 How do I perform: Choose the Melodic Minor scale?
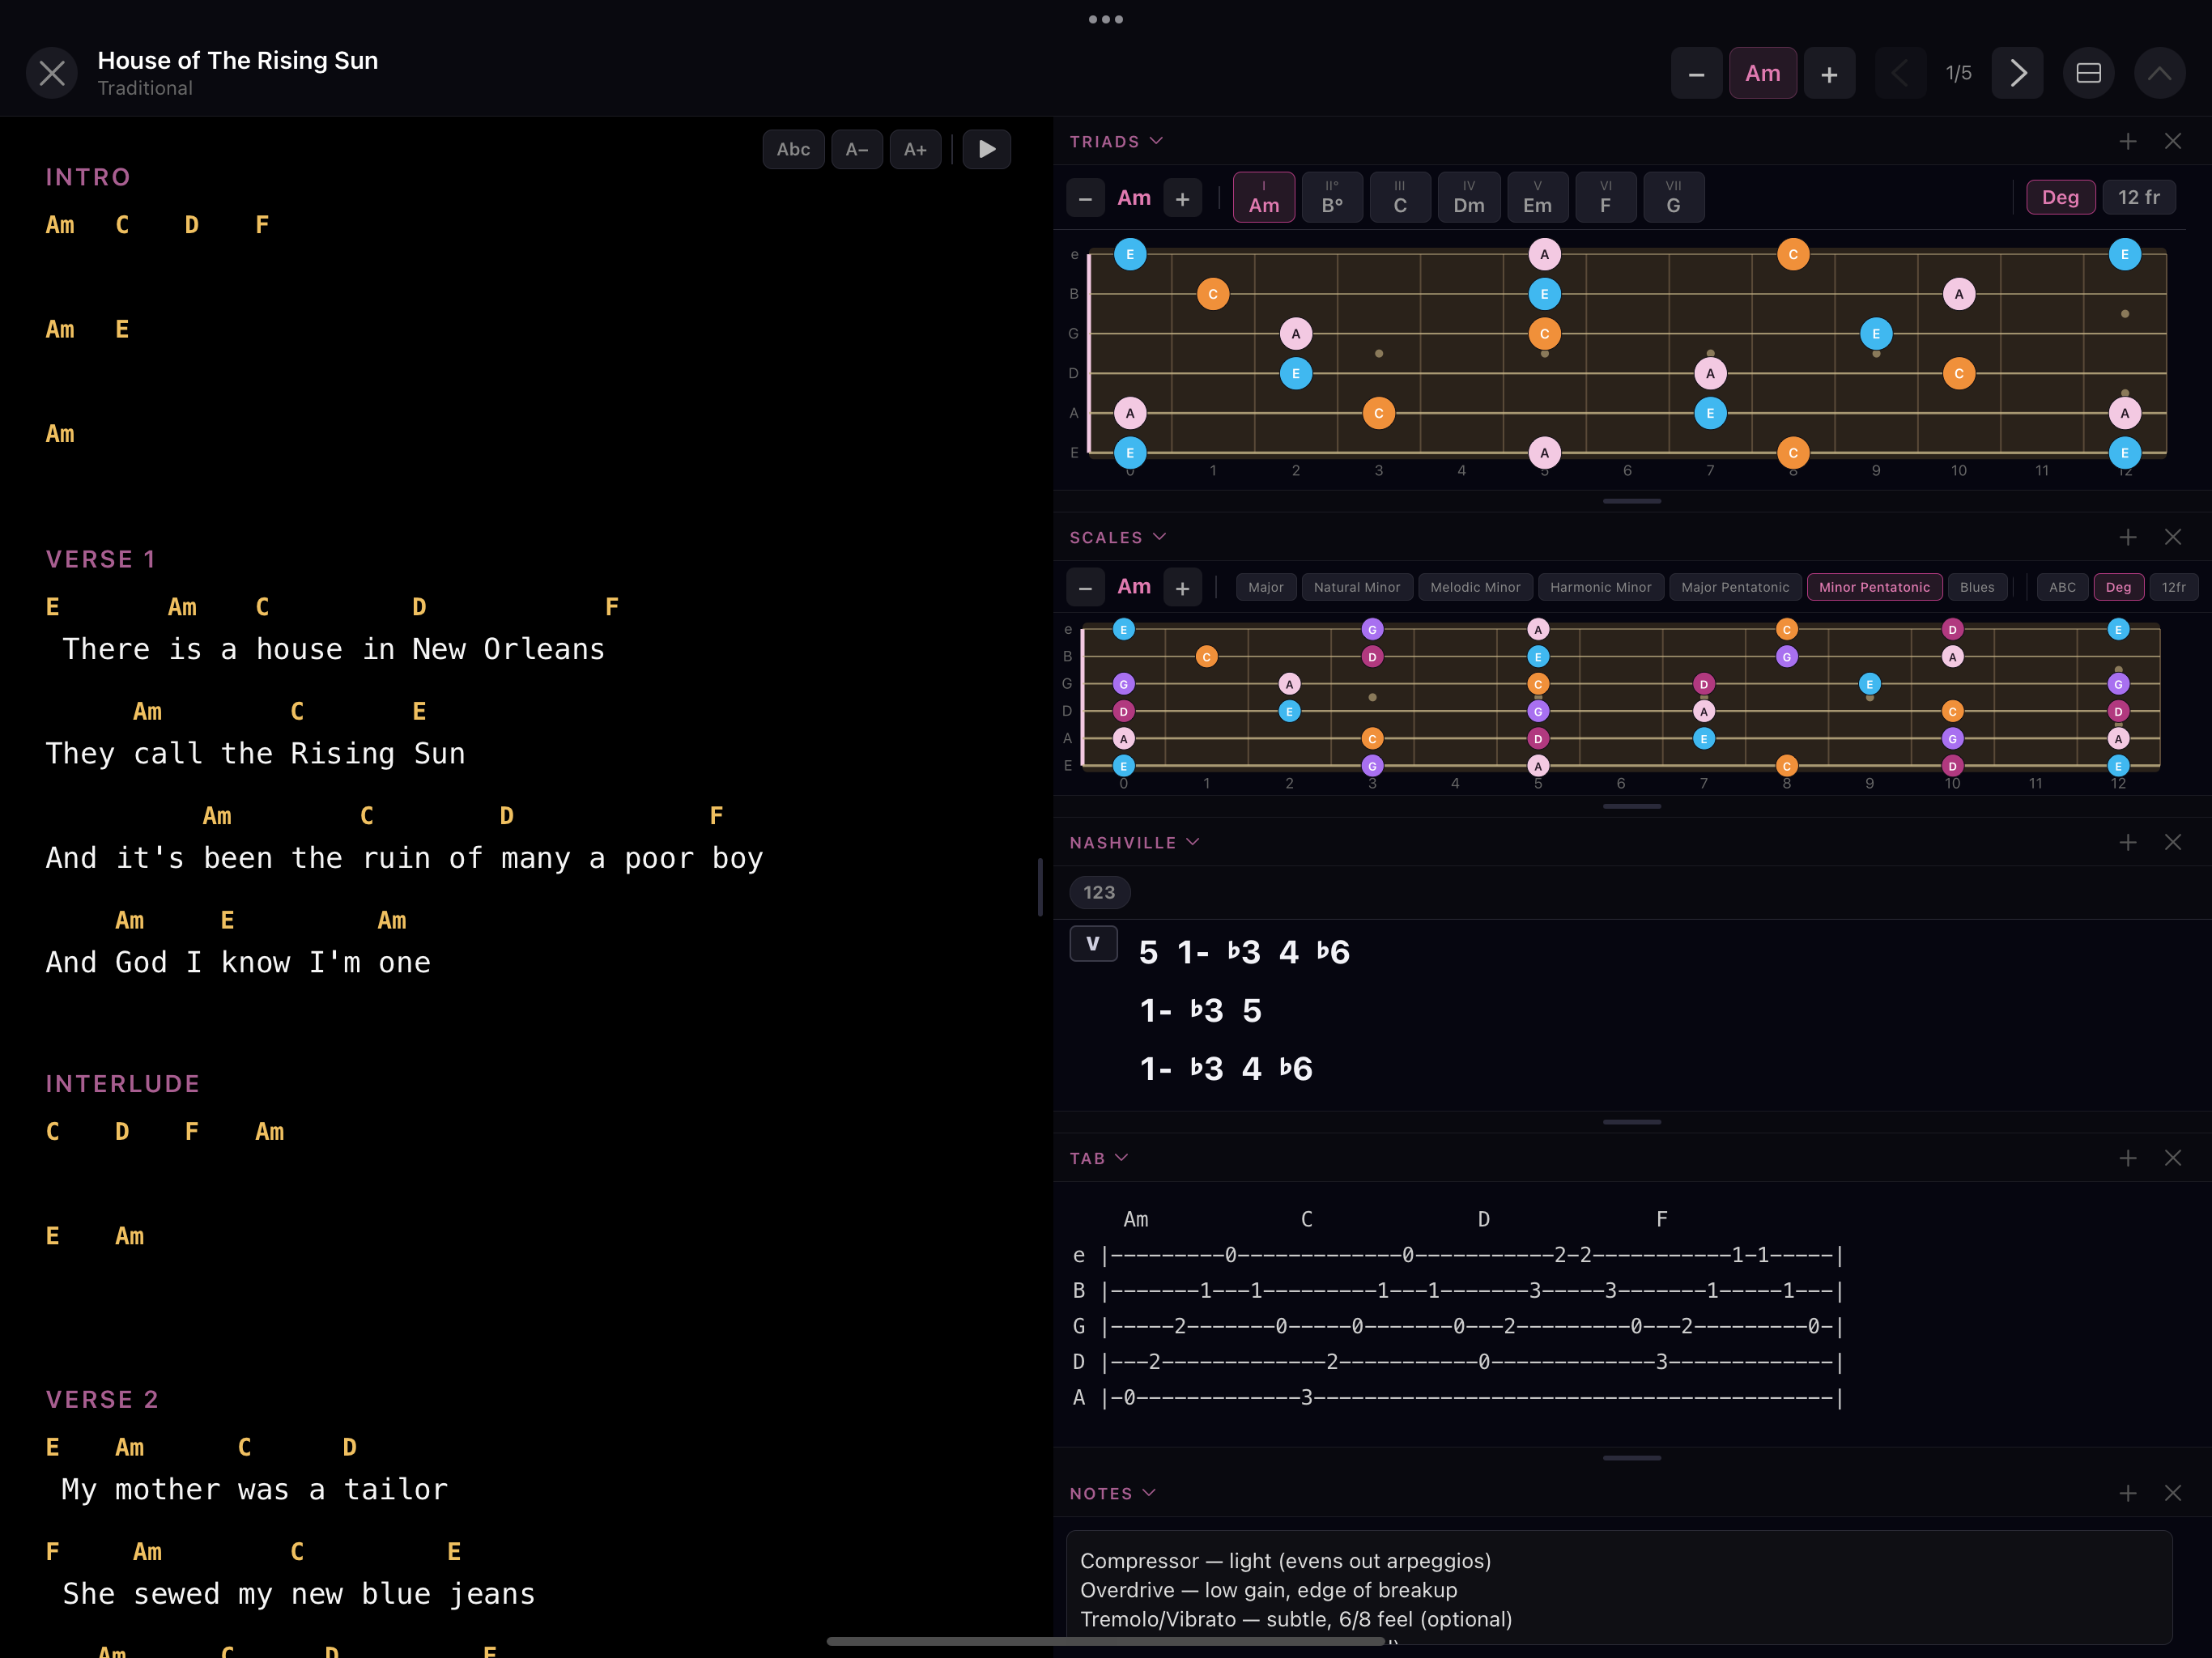1475,587
